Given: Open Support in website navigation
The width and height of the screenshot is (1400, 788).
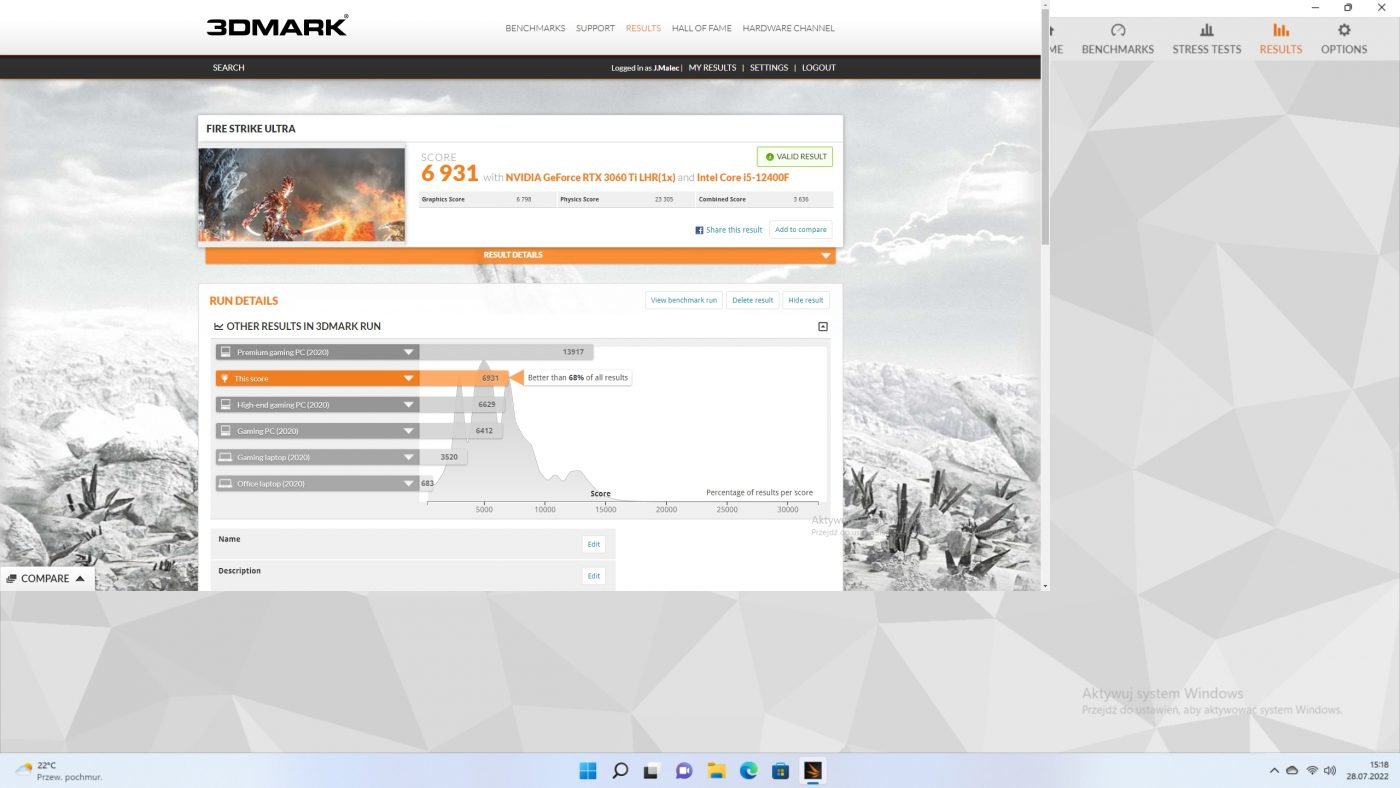Looking at the screenshot, I should click(595, 28).
